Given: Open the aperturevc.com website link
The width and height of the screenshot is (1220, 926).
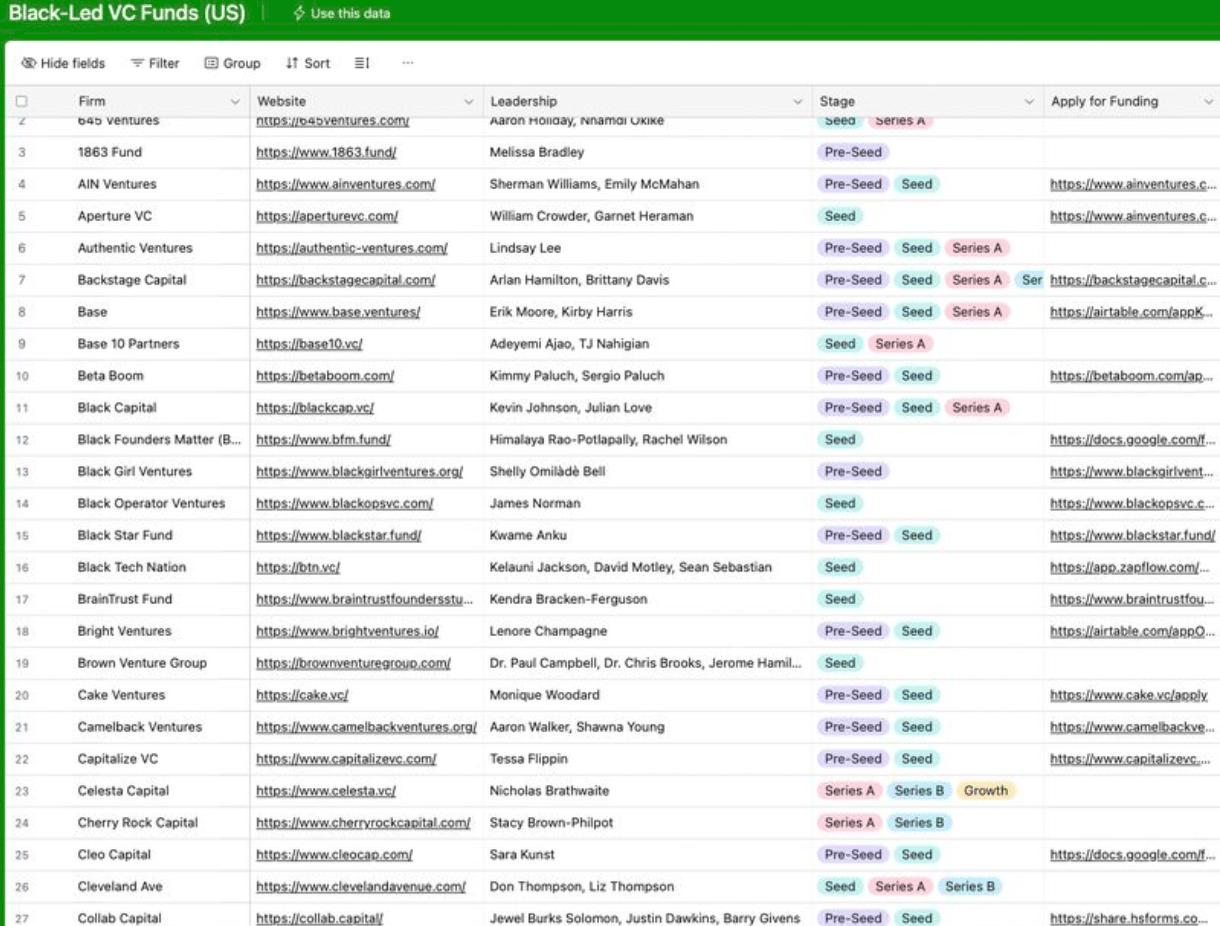Looking at the screenshot, I should pos(327,216).
